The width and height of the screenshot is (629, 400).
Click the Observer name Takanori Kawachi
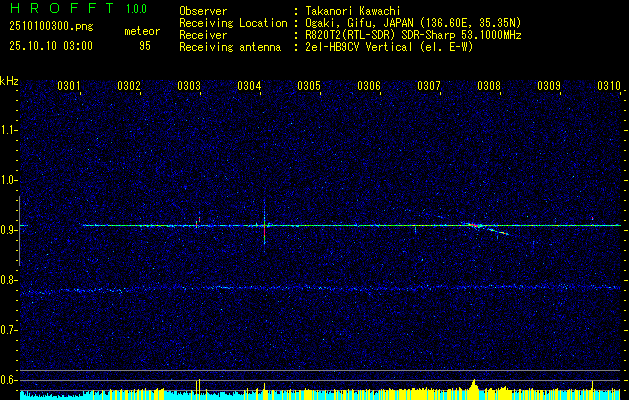tap(352, 11)
